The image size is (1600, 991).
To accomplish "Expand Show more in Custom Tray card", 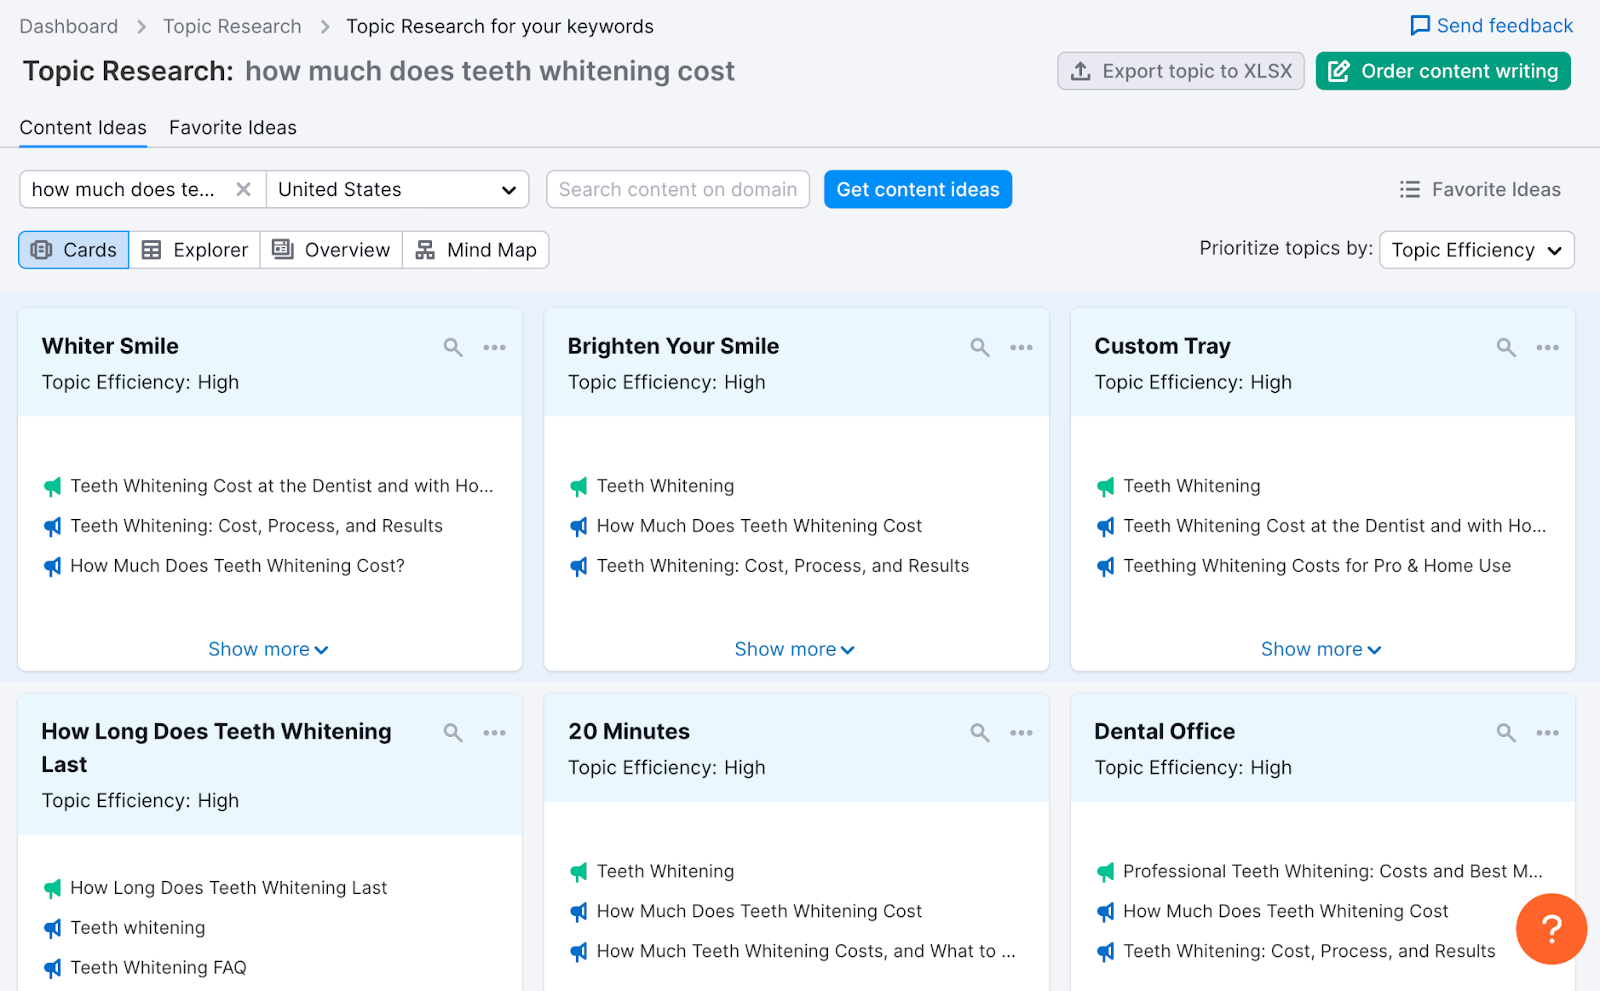I will click(x=1321, y=649).
